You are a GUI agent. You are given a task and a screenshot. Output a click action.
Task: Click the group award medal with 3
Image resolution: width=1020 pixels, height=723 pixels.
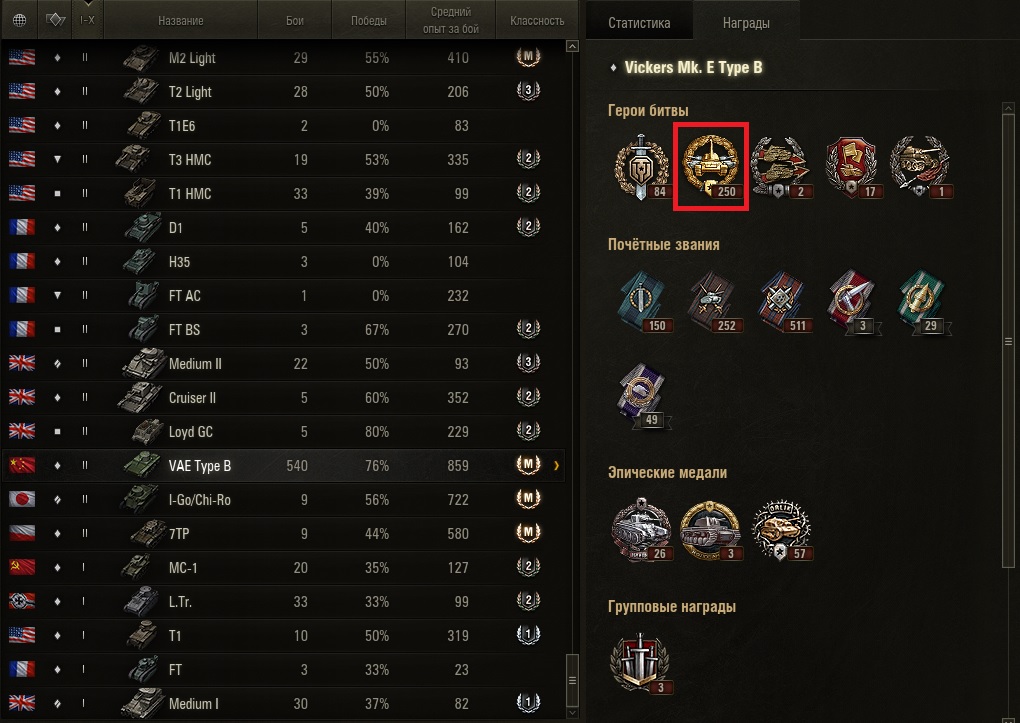[640, 663]
